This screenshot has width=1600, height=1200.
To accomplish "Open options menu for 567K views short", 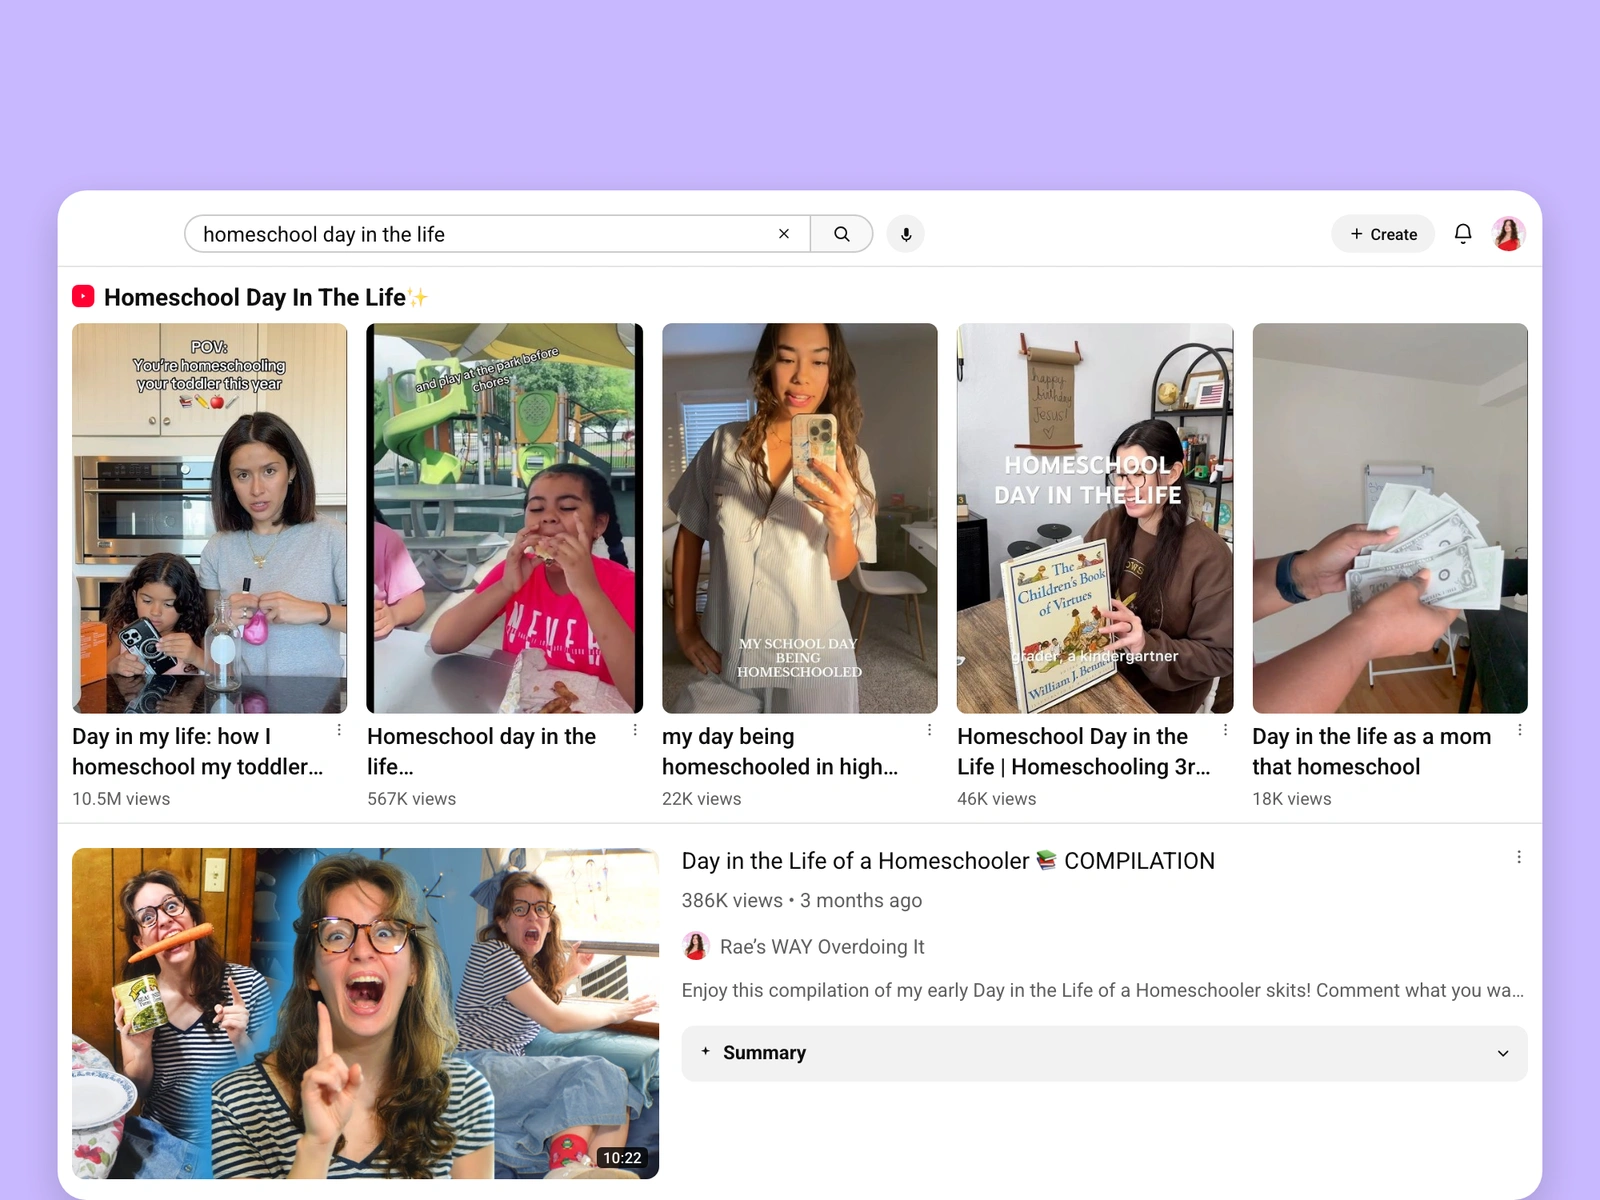I will [635, 730].
